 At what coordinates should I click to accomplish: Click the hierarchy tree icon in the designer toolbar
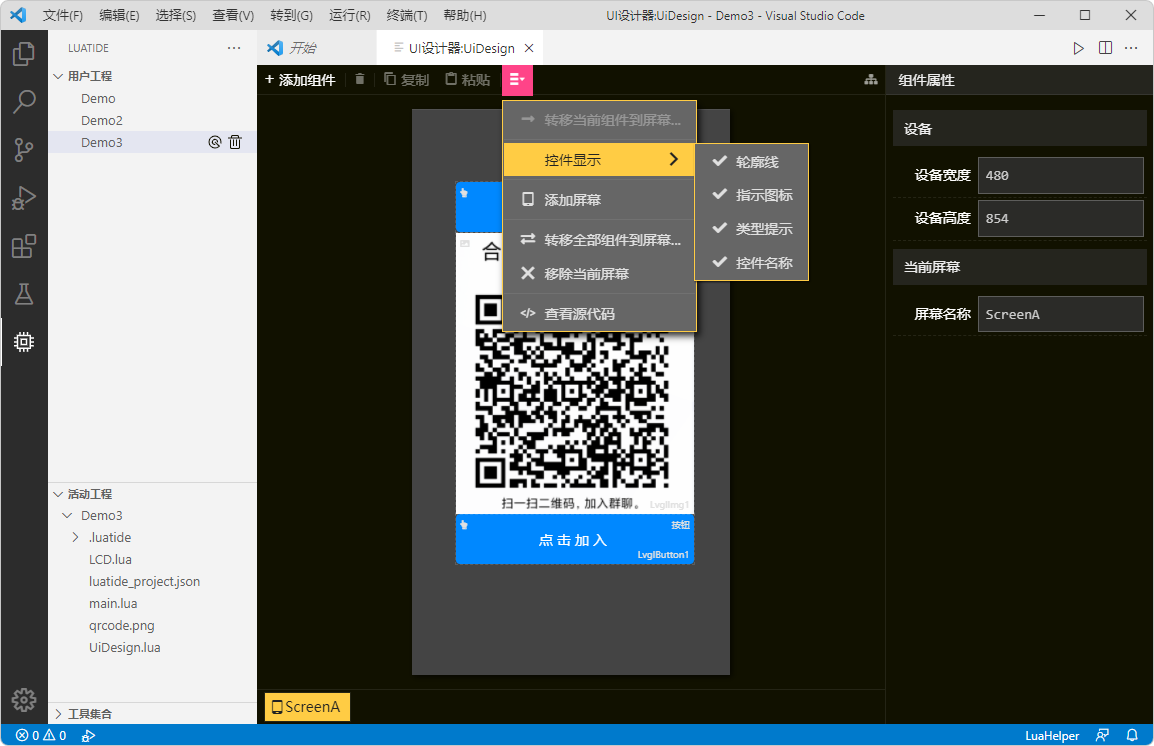871,79
